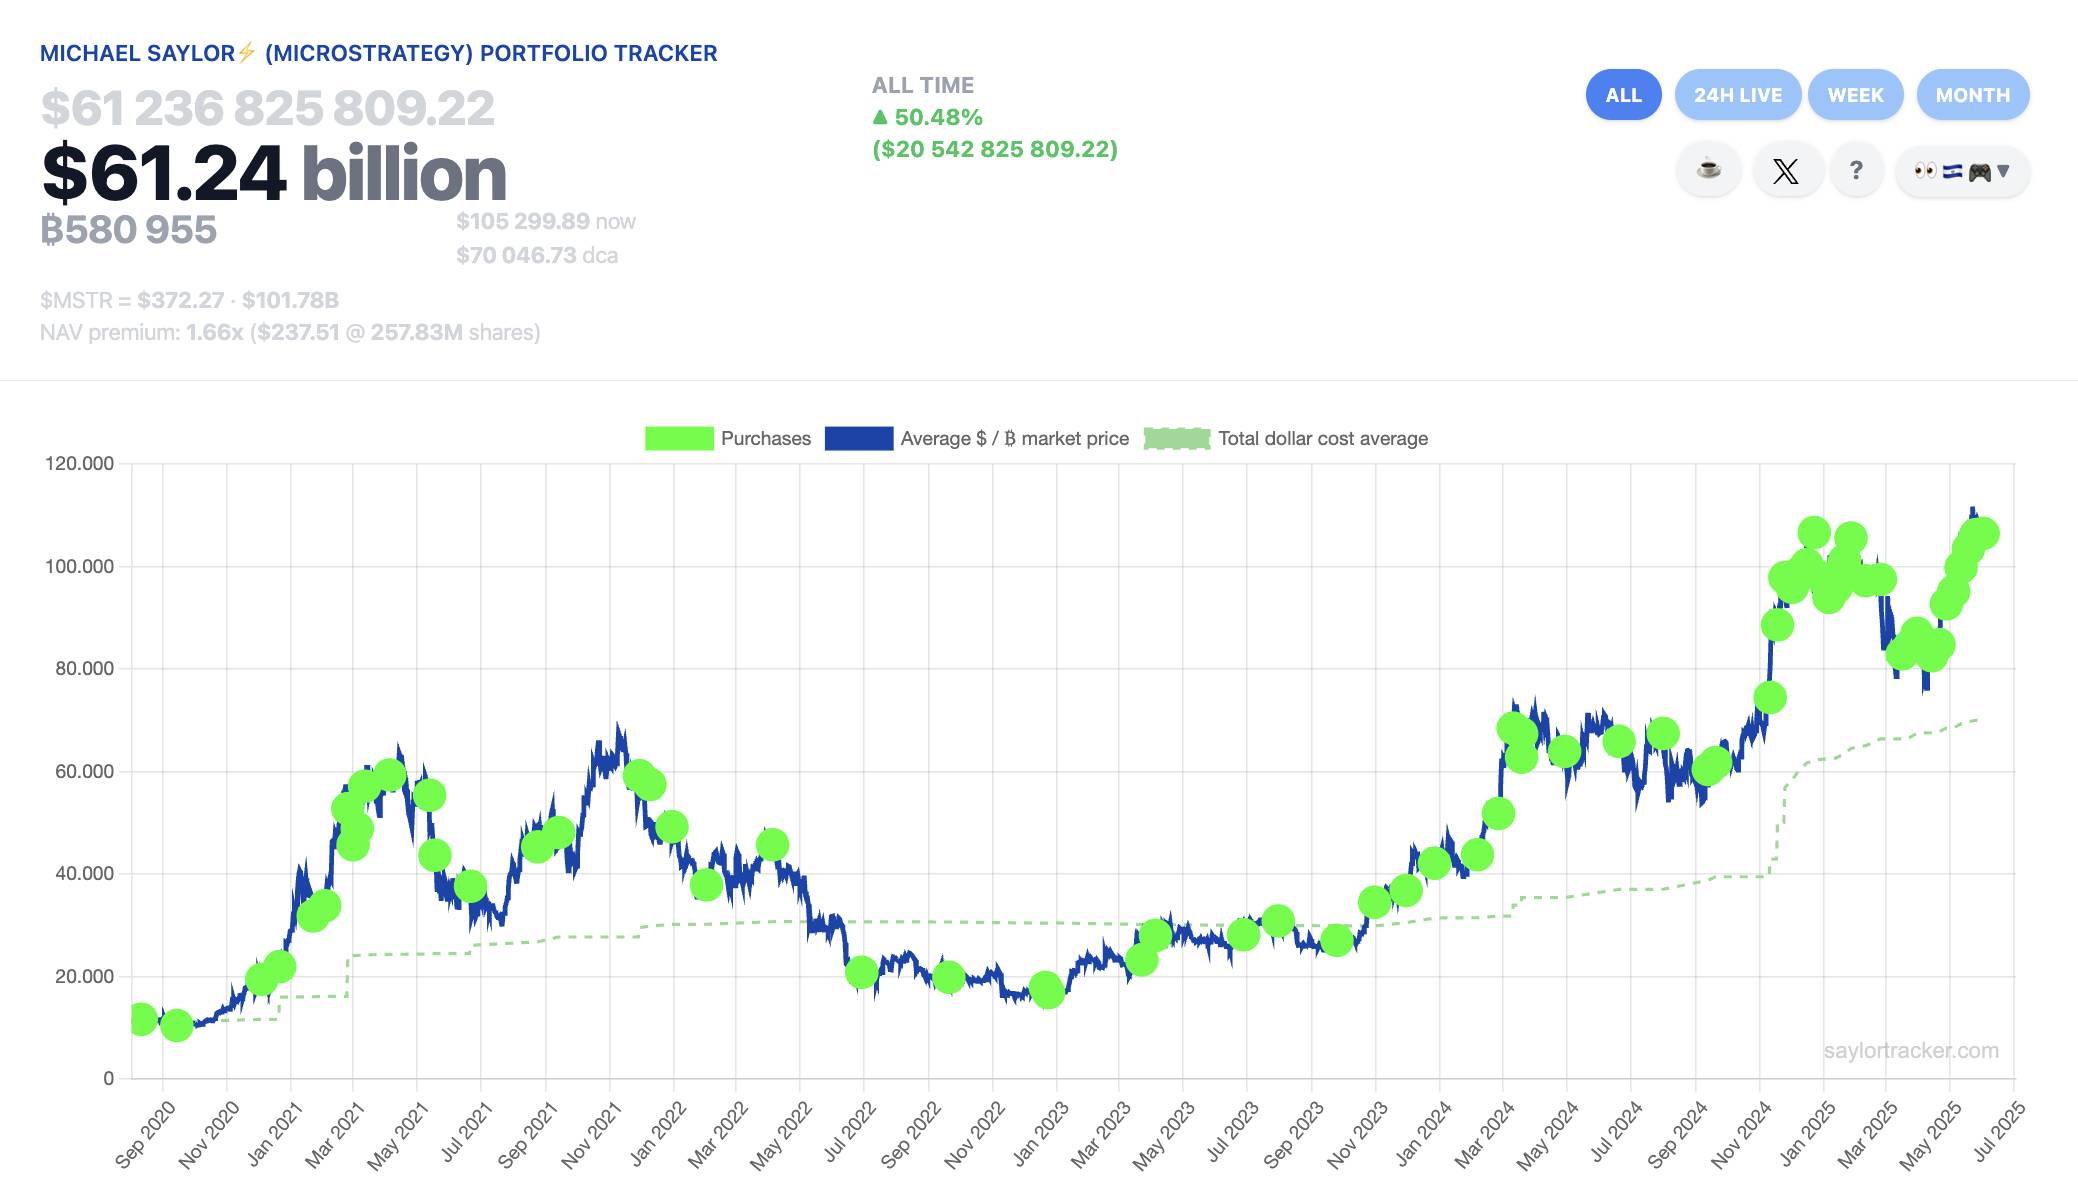Image resolution: width=2078 pixels, height=1194 pixels.
Task: Click the 60.000 y-axis label
Action: tap(84, 771)
